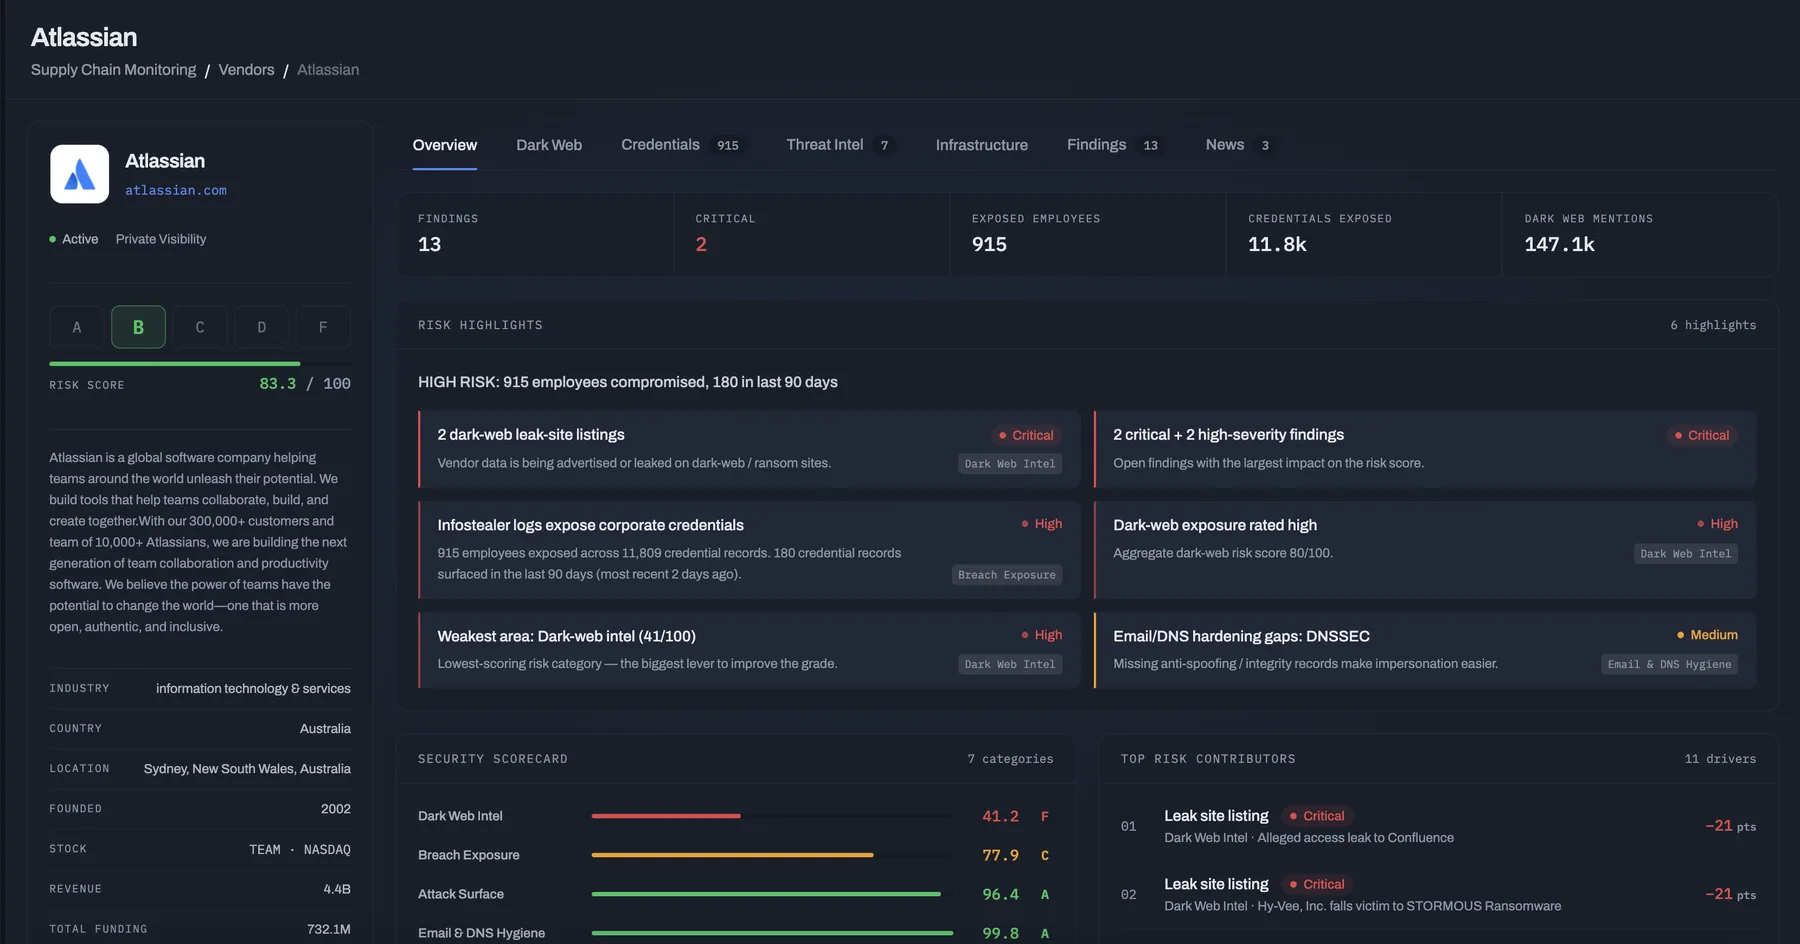1800x944 pixels.
Task: Open the Infrastructure tab
Action: pos(982,145)
